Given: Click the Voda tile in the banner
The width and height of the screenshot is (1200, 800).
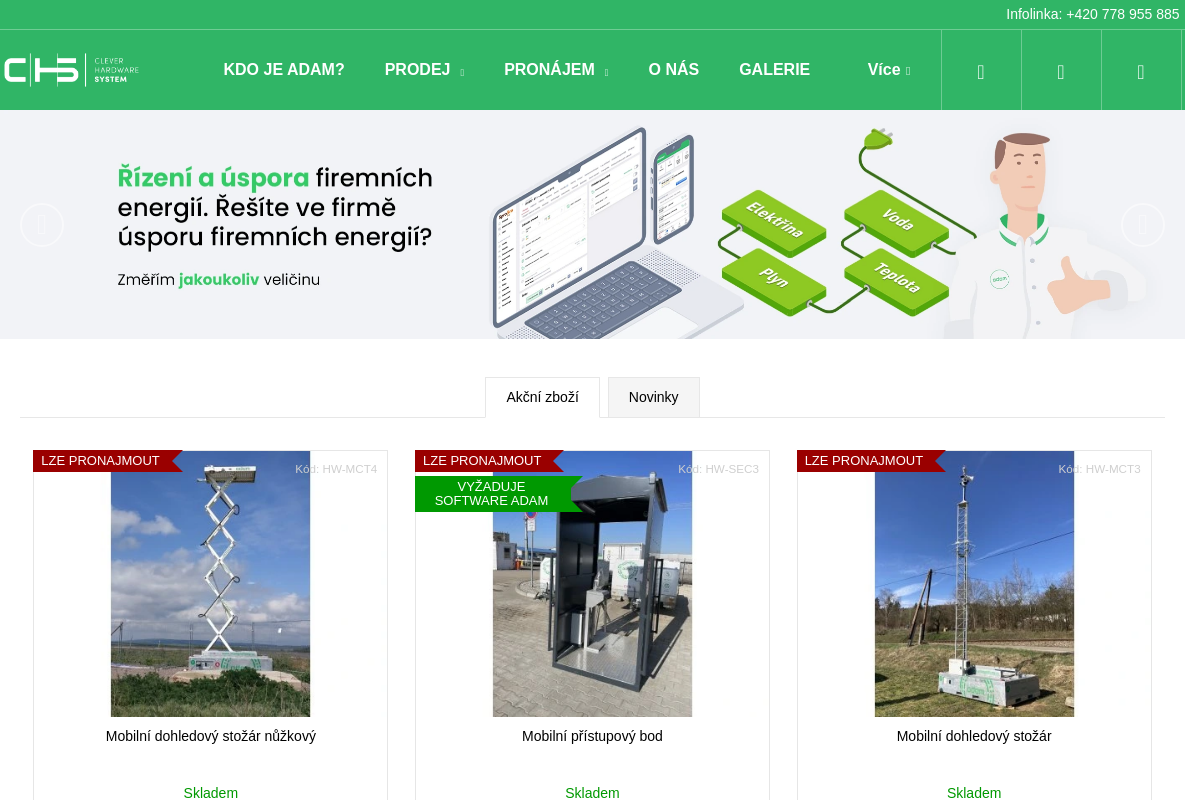Looking at the screenshot, I should point(896,220).
